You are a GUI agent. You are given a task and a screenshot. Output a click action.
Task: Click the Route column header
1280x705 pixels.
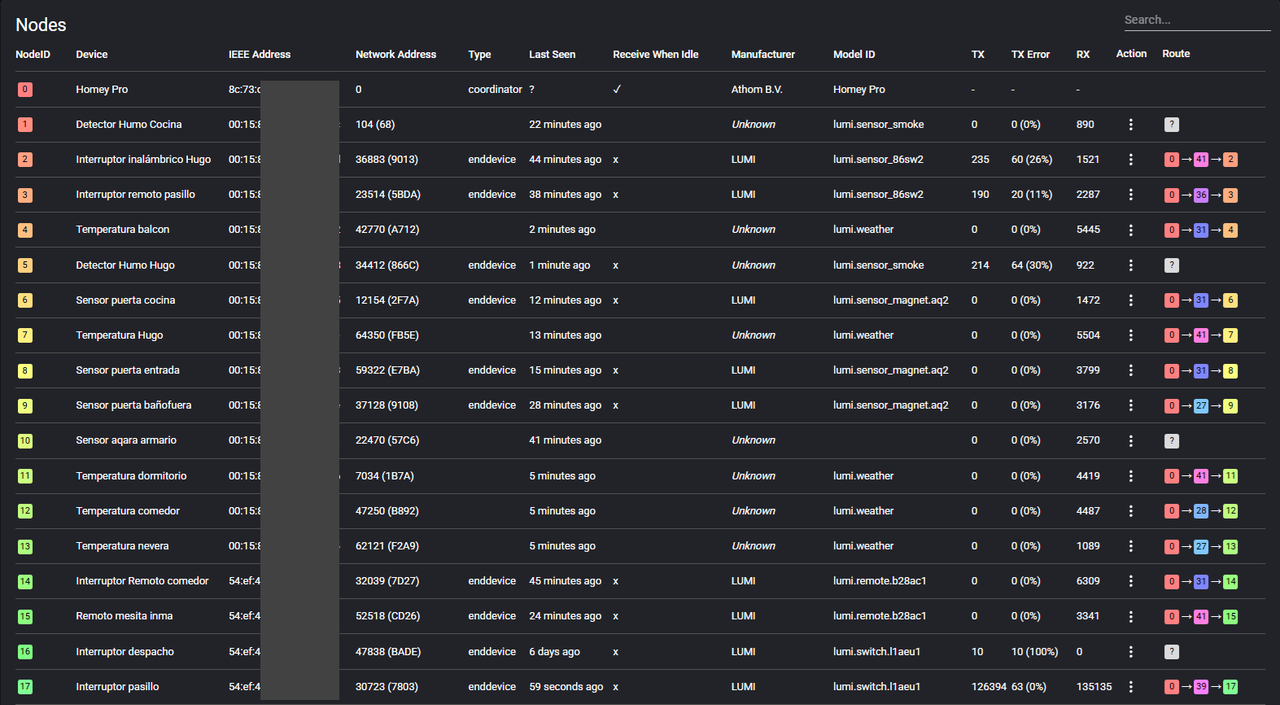(x=1176, y=54)
